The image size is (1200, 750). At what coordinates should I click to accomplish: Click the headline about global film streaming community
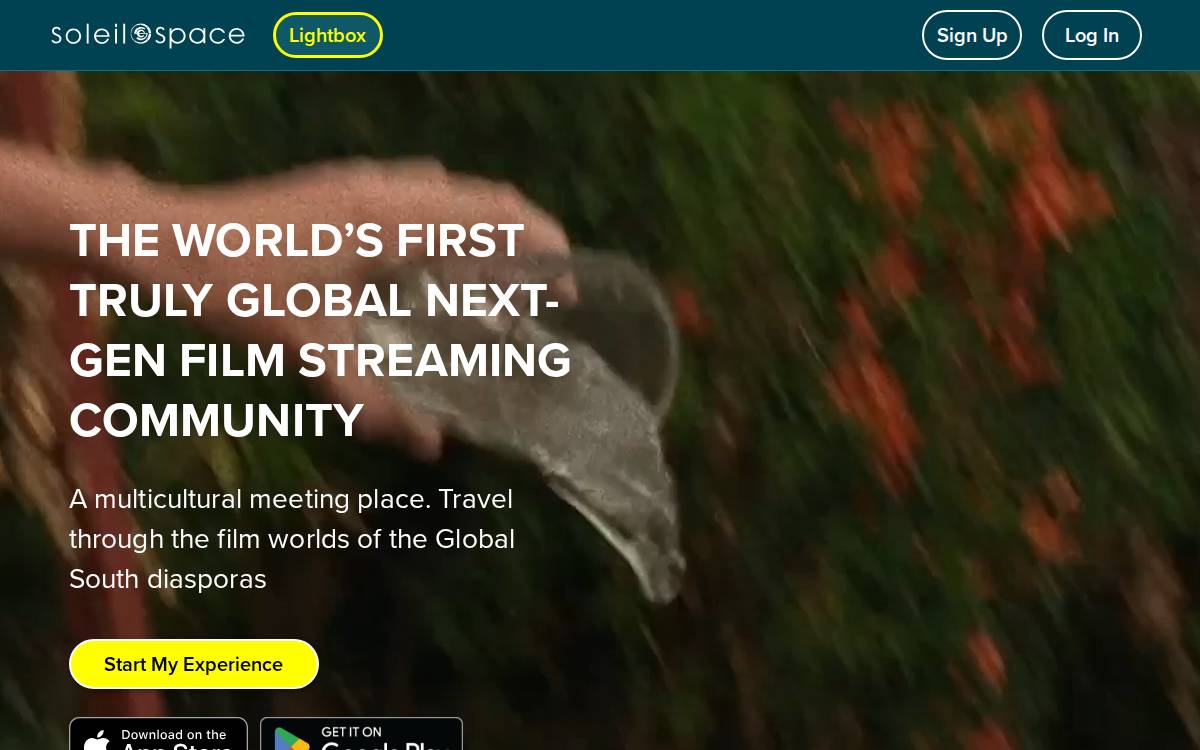pos(320,330)
